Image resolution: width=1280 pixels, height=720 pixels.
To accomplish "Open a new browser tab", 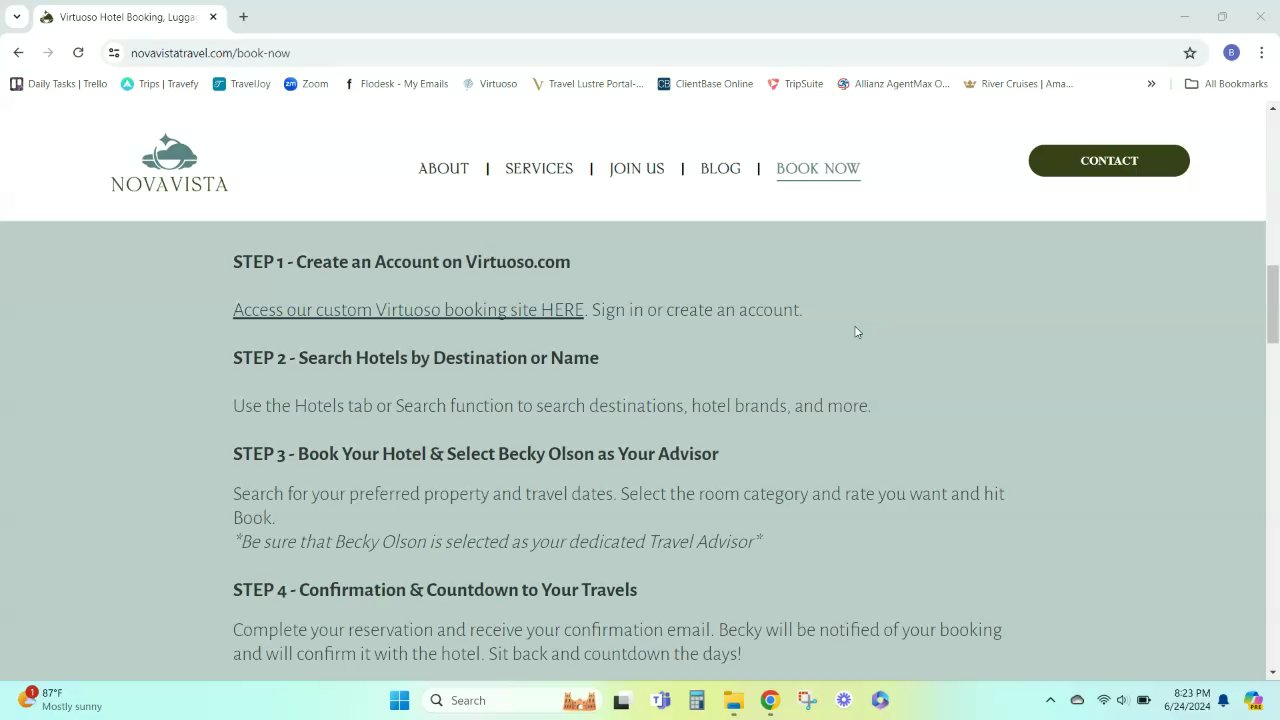I will pyautogui.click(x=243, y=17).
